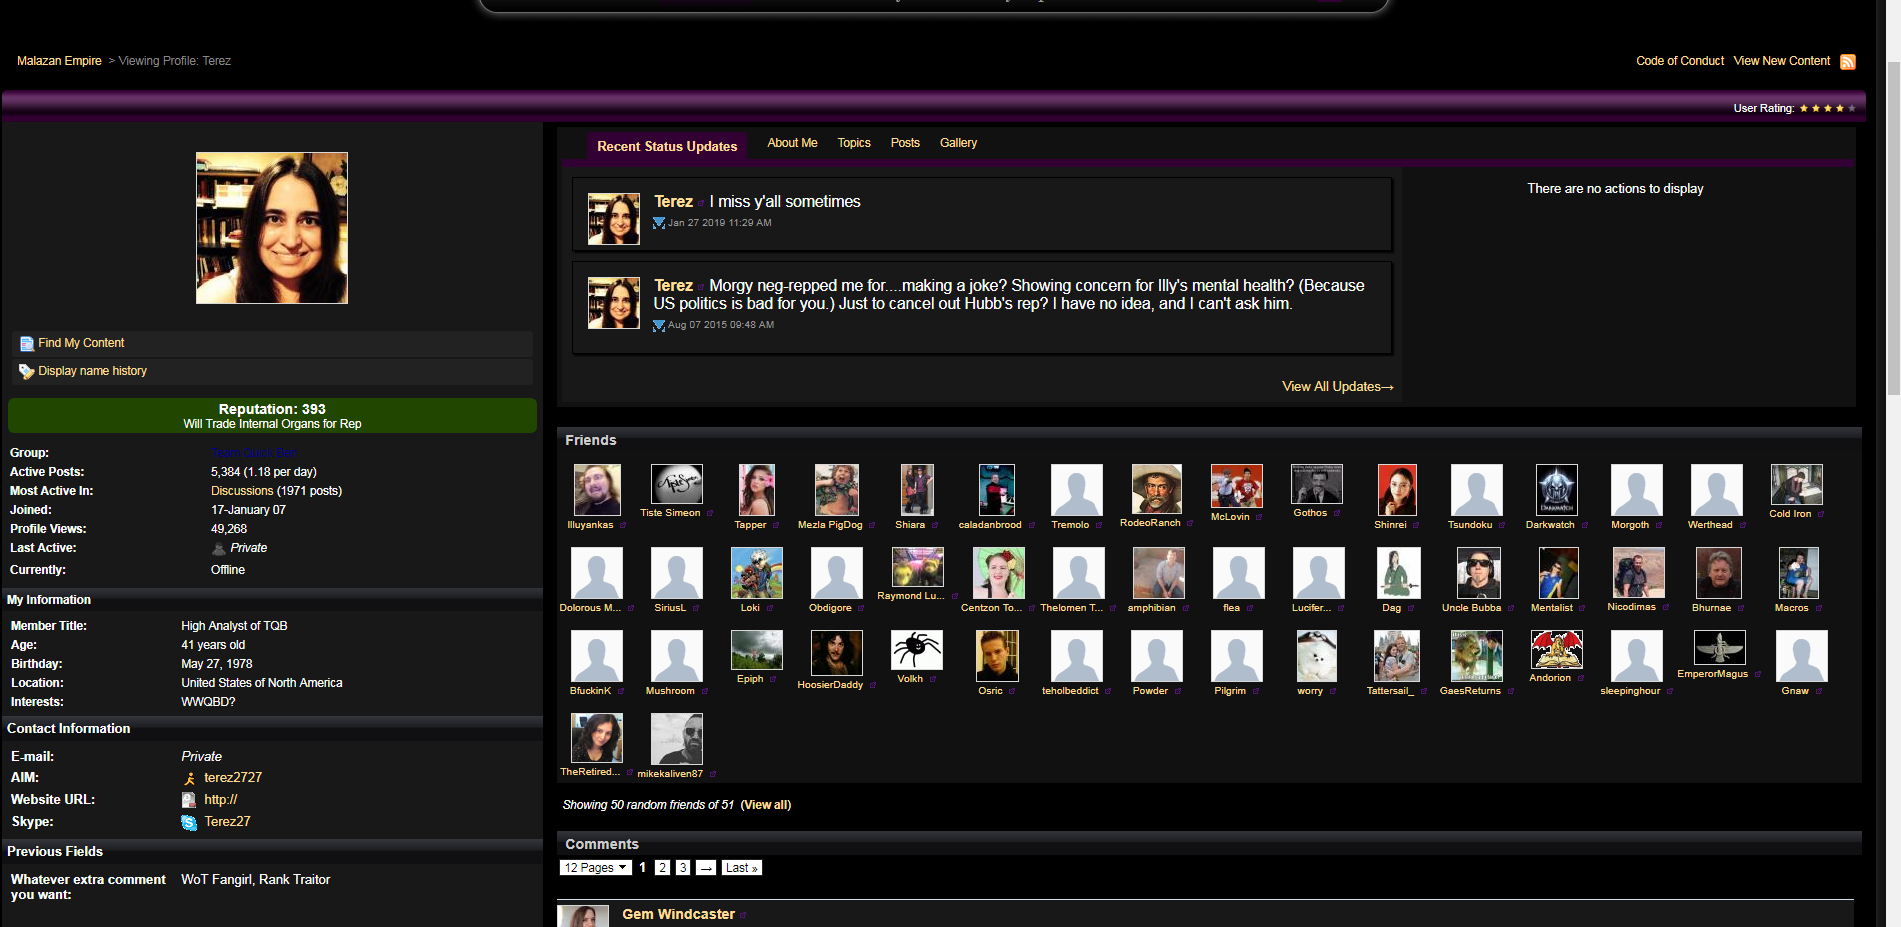Click the name history tag icon
The width and height of the screenshot is (1901, 927).
point(27,372)
